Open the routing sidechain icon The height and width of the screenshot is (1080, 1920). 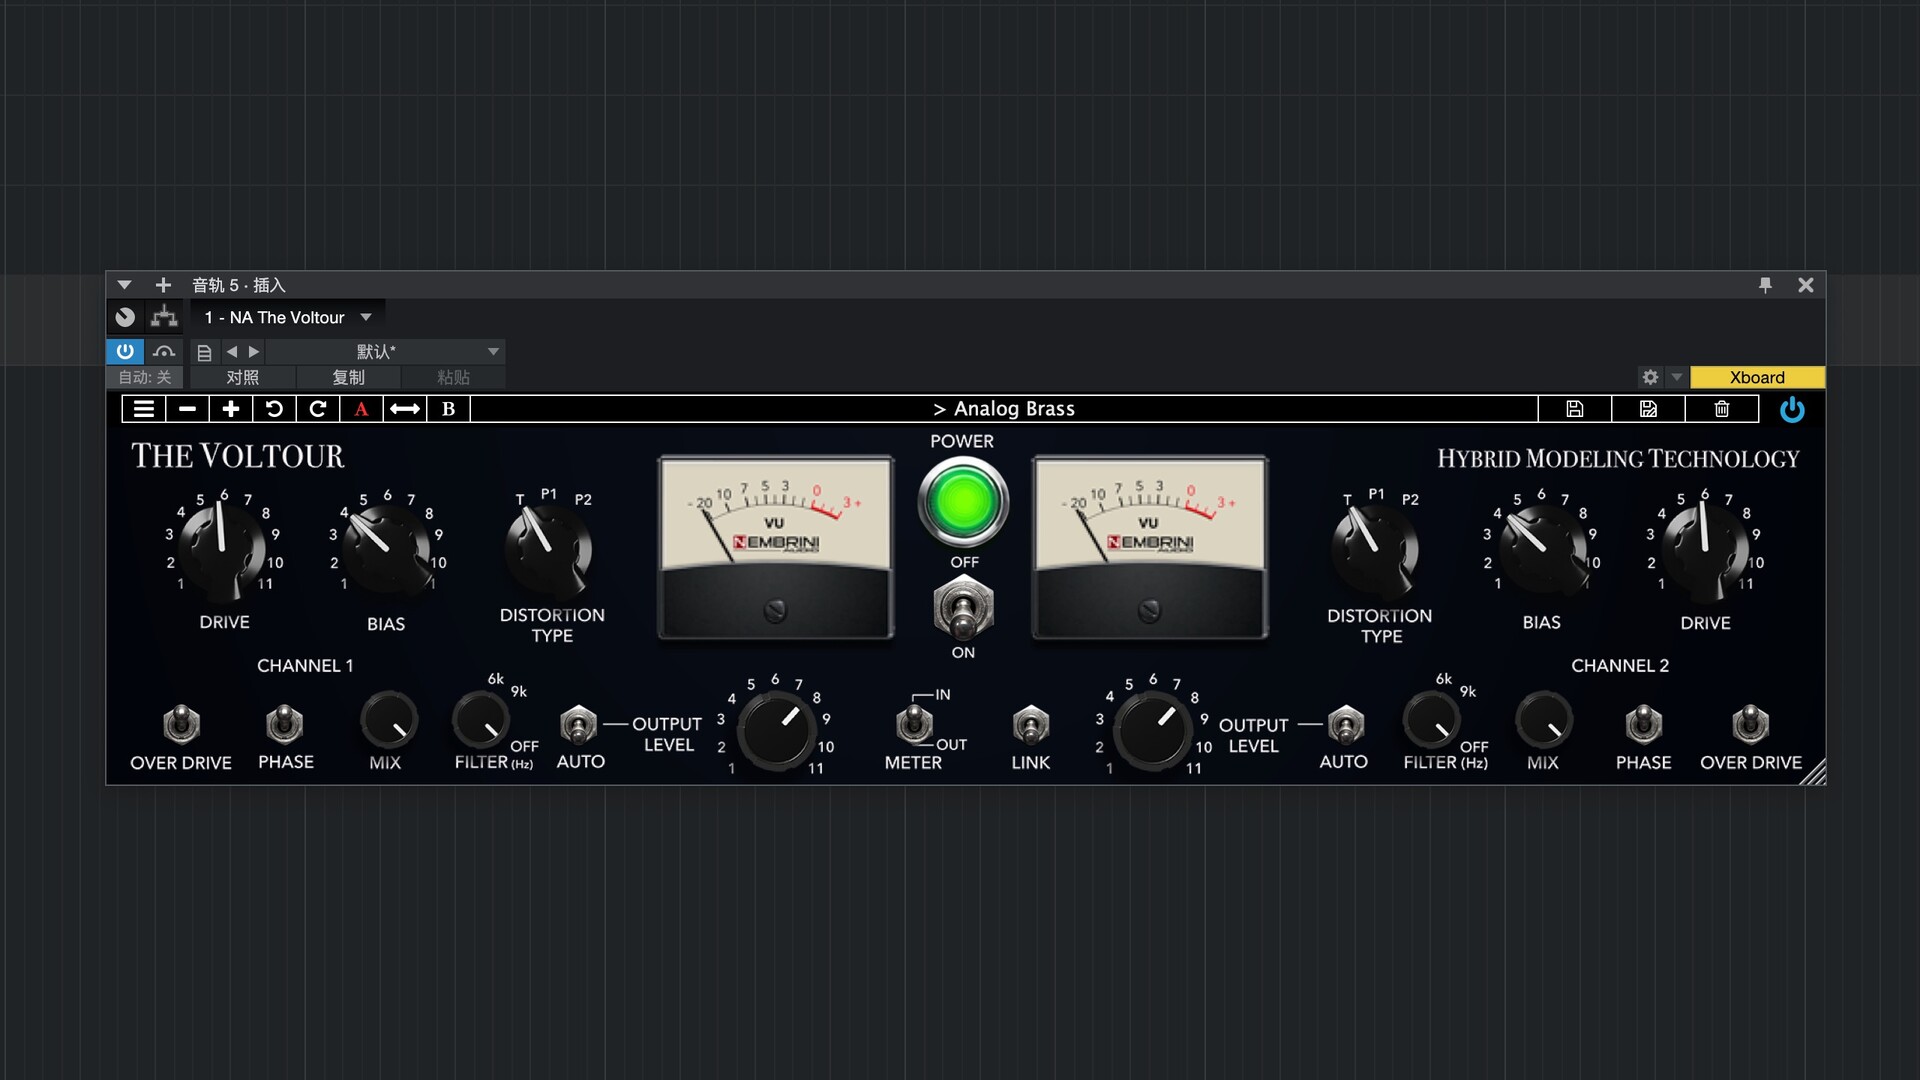point(164,317)
